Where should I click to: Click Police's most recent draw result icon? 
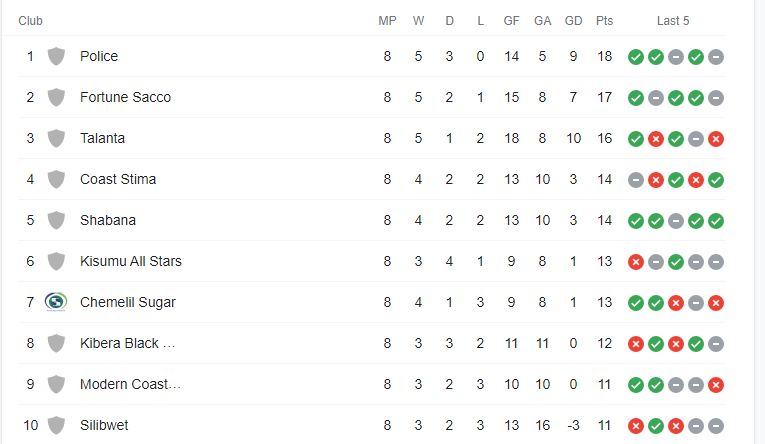716,57
